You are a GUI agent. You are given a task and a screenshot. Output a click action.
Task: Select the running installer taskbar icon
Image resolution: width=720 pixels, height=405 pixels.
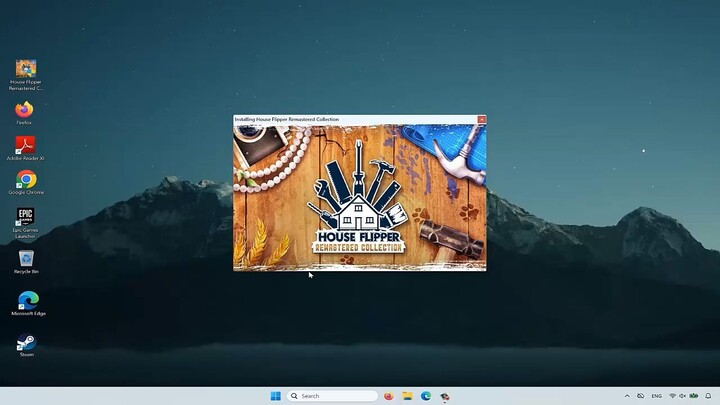444,396
